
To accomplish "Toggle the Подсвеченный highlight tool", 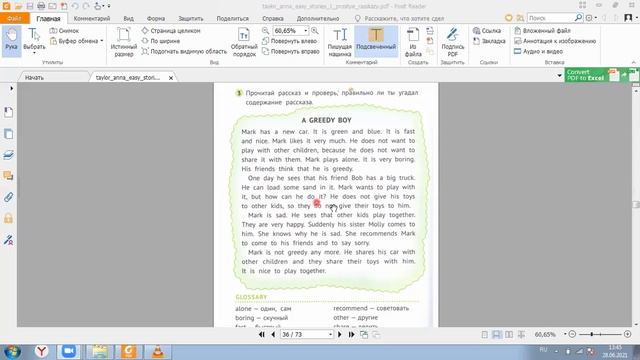I will click(x=376, y=40).
